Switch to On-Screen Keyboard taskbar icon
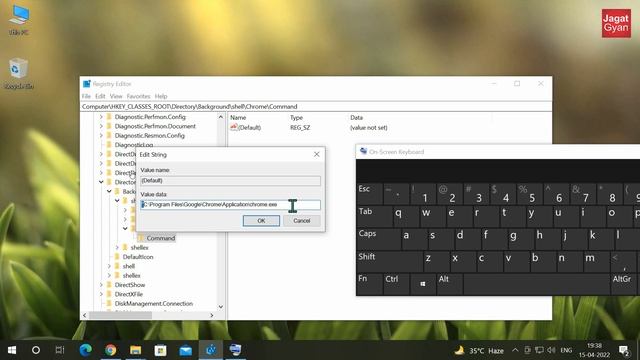640x360 pixels. (x=236, y=350)
